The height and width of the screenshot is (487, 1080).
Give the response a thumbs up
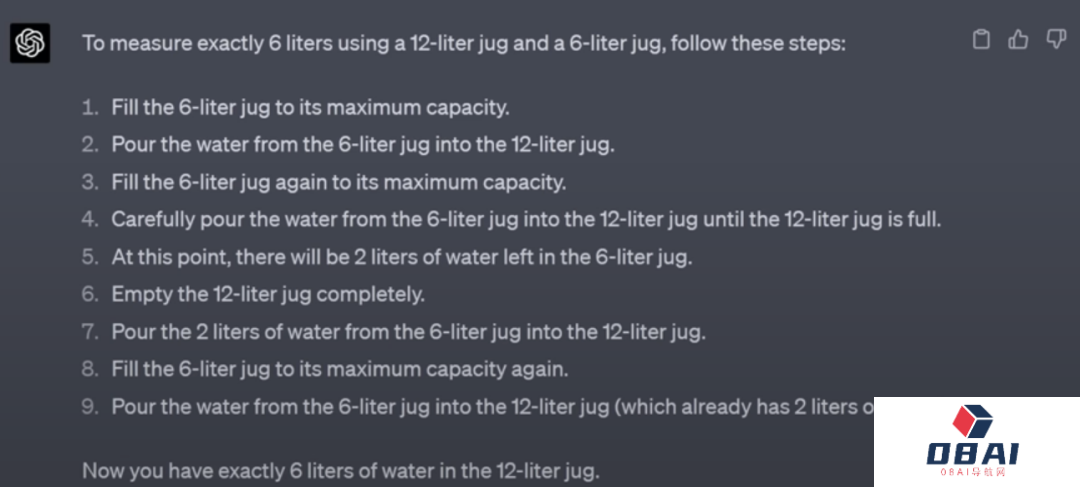[x=1018, y=40]
